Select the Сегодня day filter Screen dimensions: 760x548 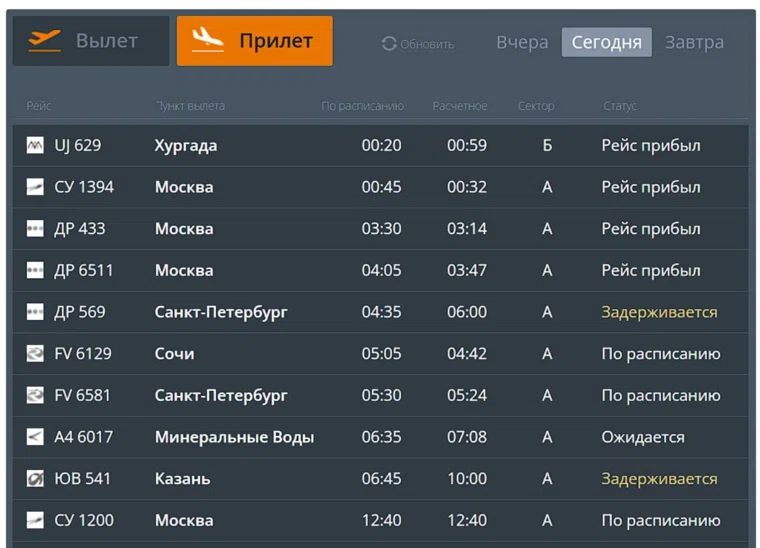tap(606, 42)
